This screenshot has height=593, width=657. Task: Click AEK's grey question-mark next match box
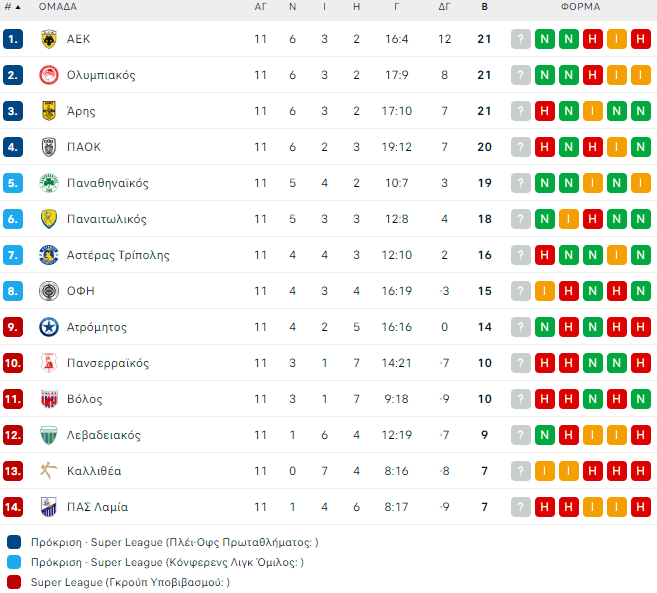(521, 39)
